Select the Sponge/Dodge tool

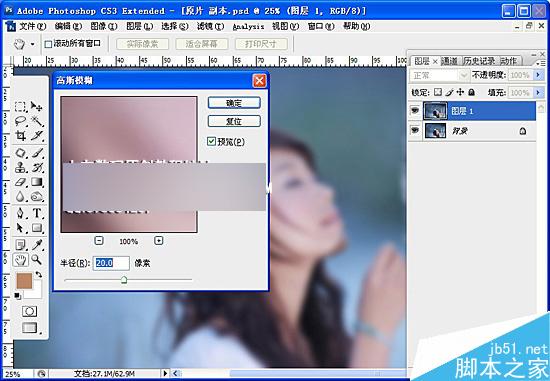click(36, 197)
